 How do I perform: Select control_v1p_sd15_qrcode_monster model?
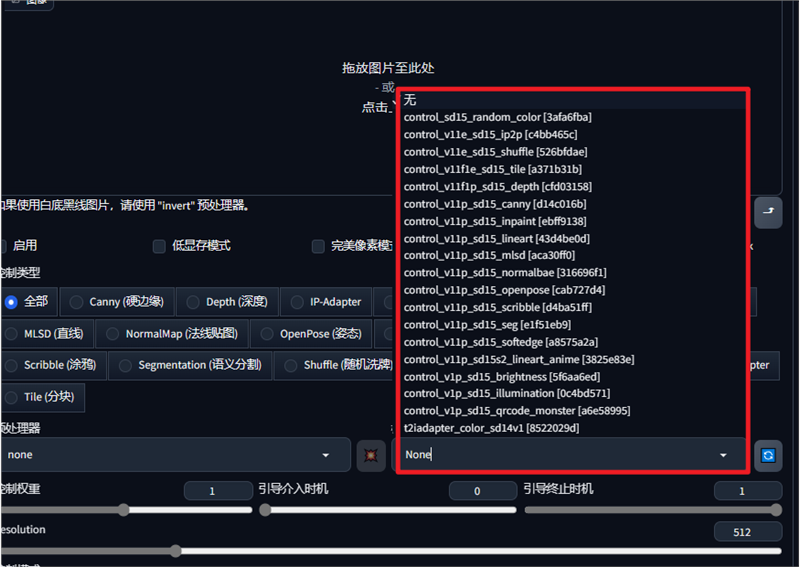[x=571, y=411]
